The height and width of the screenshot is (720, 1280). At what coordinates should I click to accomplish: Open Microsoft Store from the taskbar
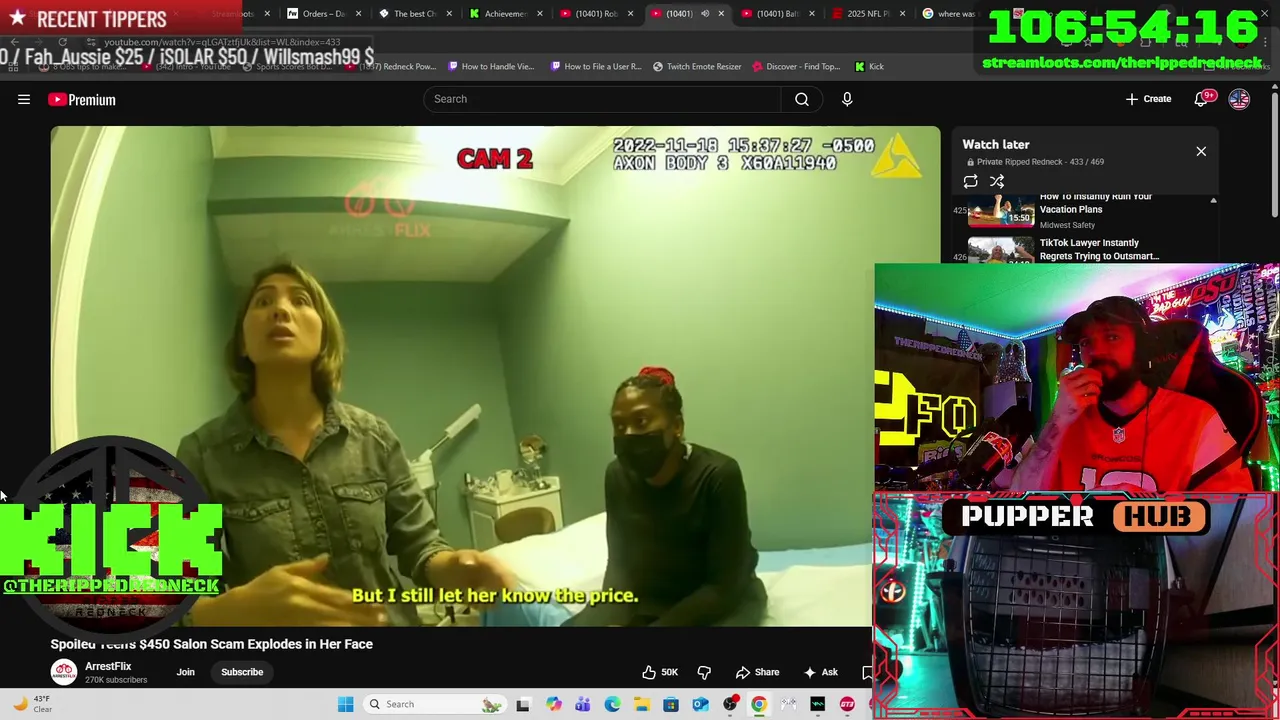click(x=671, y=704)
